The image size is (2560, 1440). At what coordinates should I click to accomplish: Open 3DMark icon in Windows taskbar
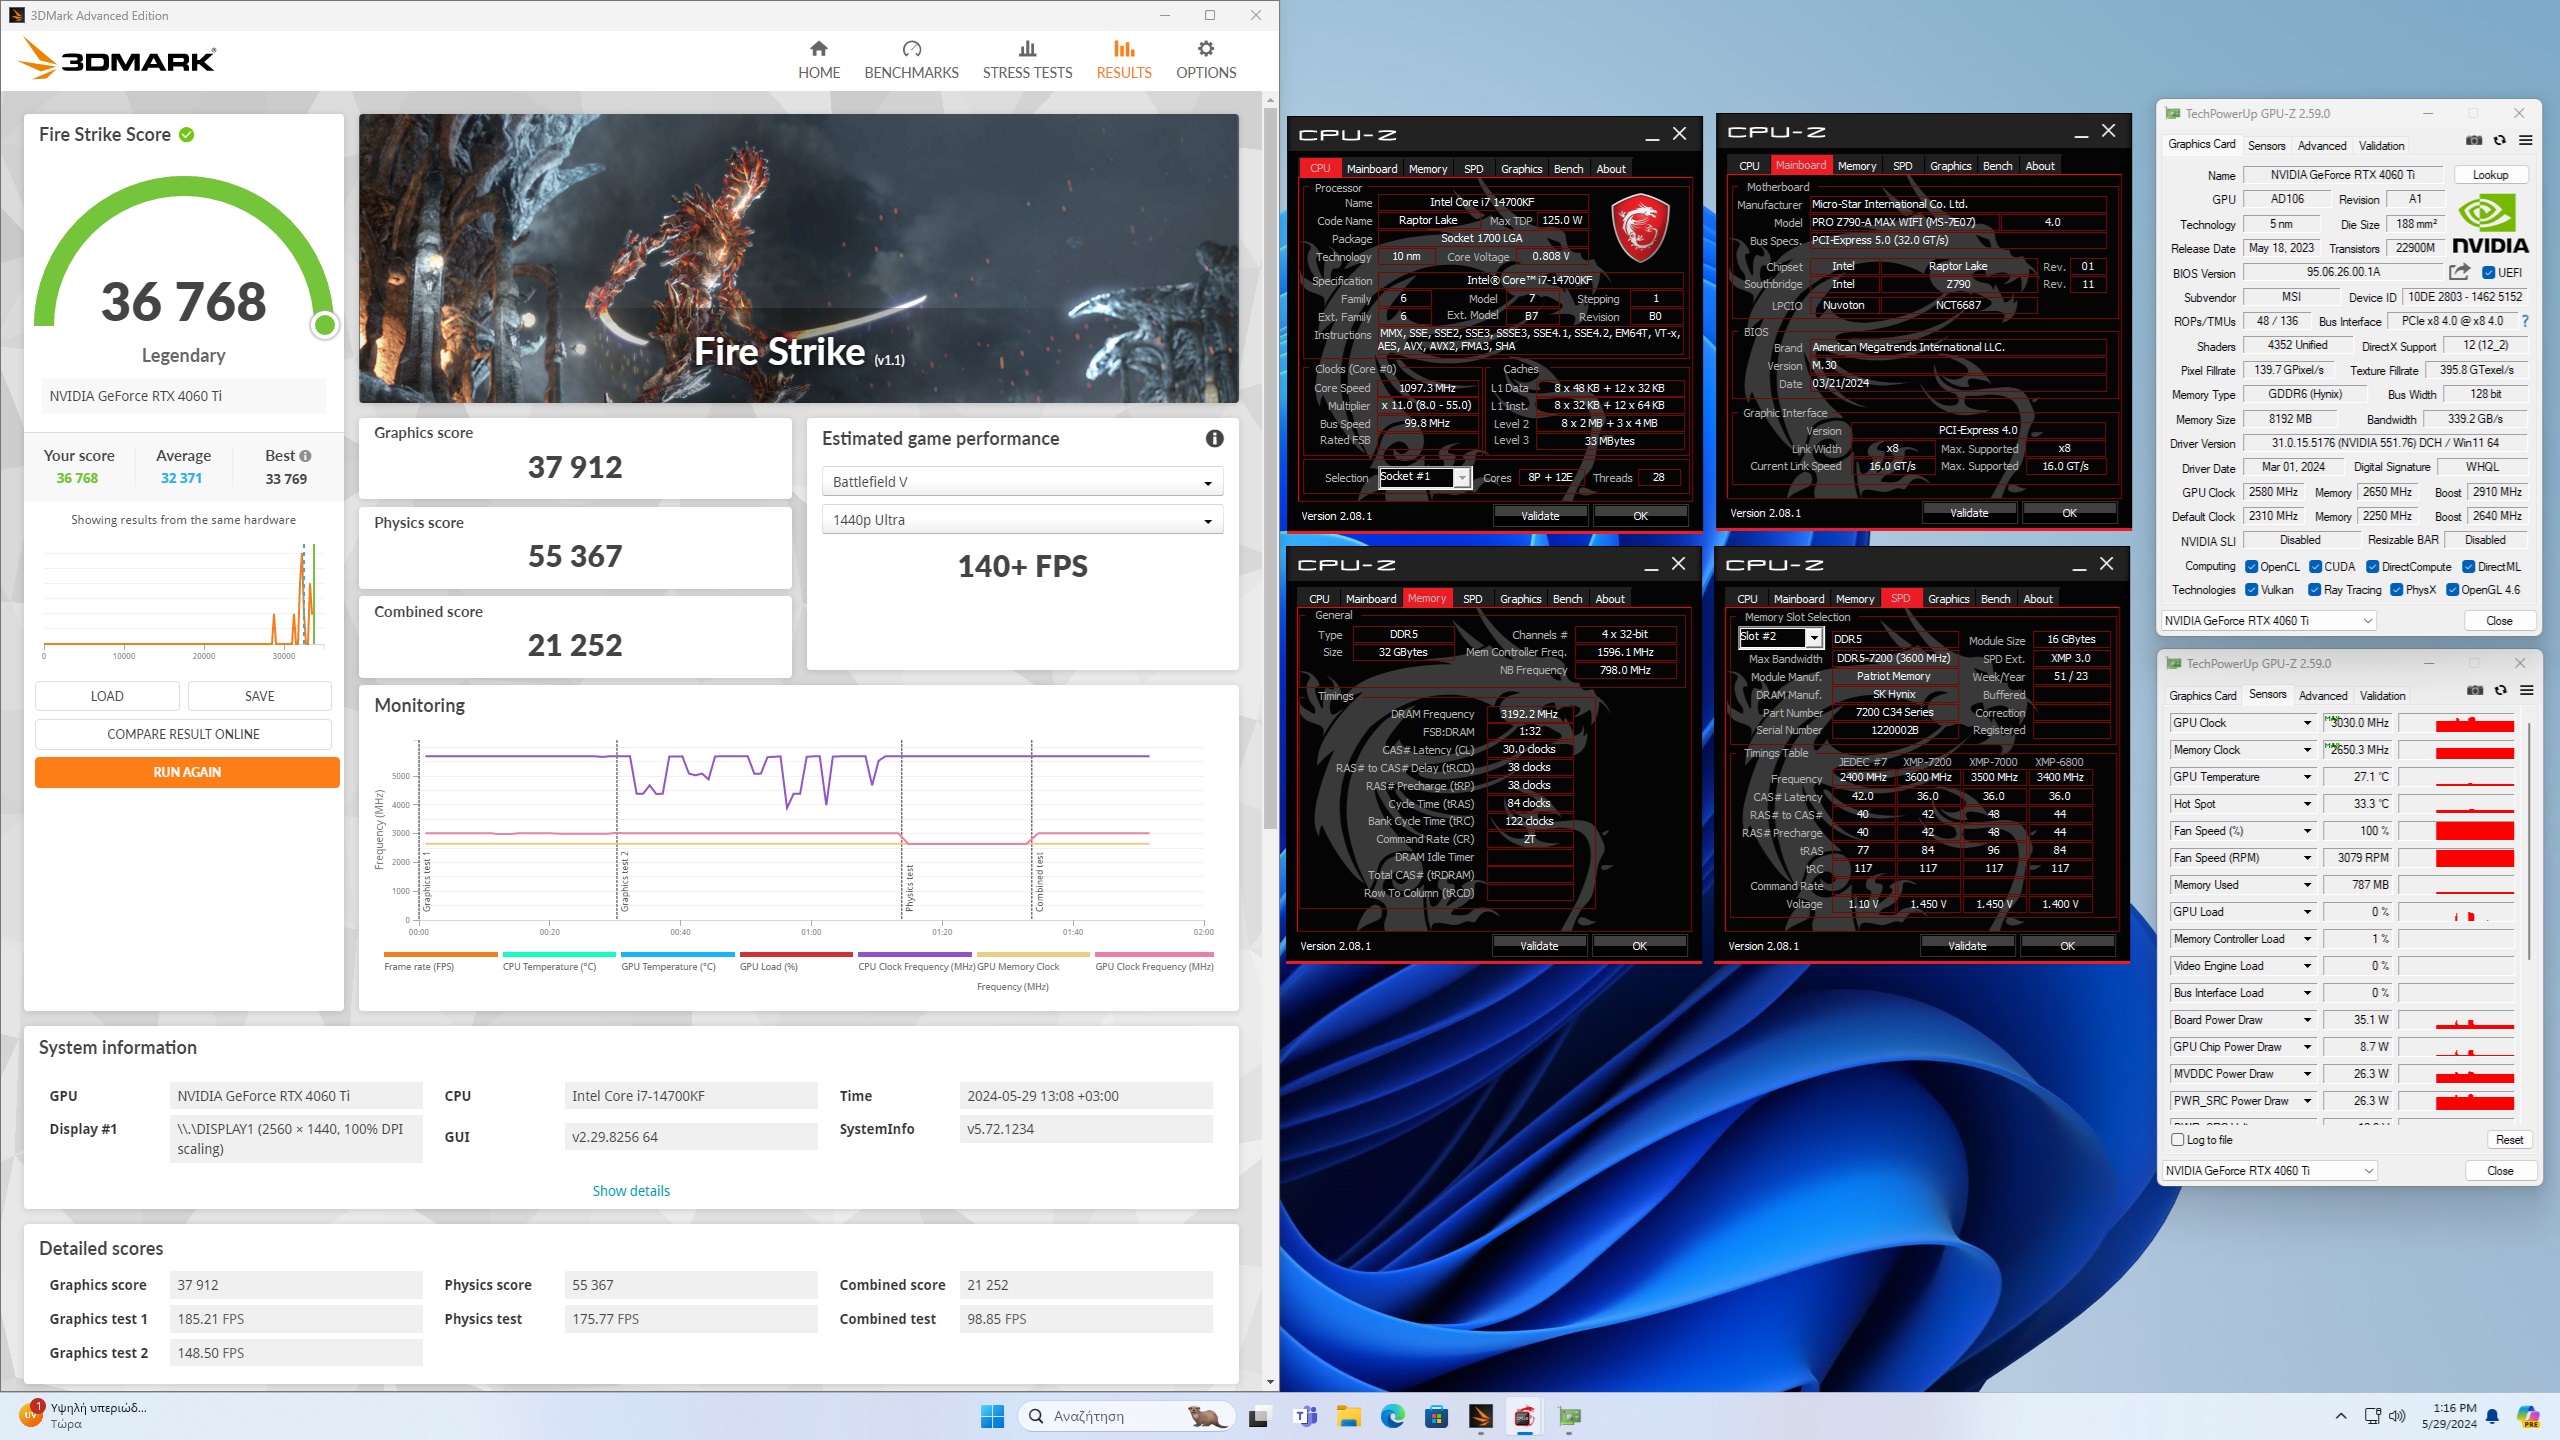click(1480, 1416)
